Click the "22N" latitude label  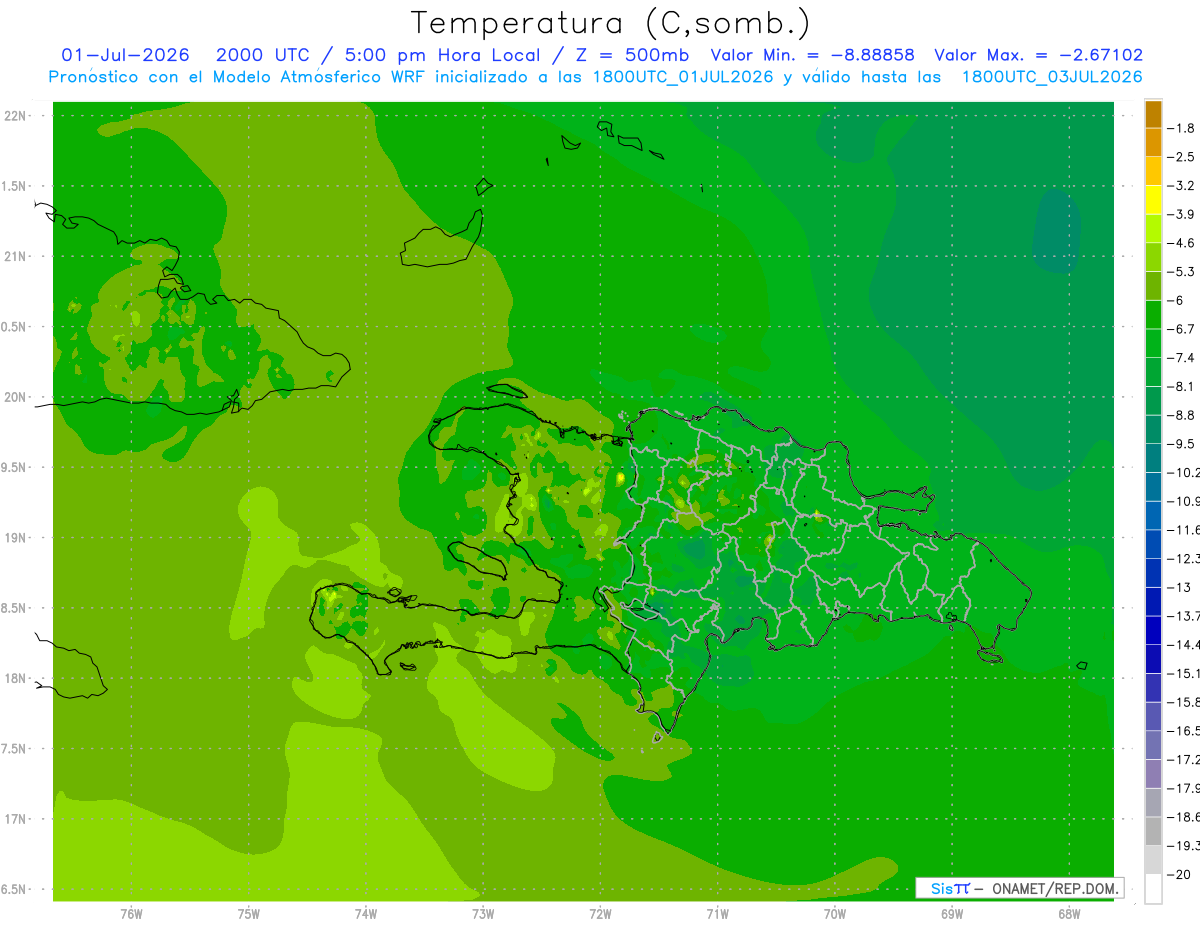click(15, 116)
